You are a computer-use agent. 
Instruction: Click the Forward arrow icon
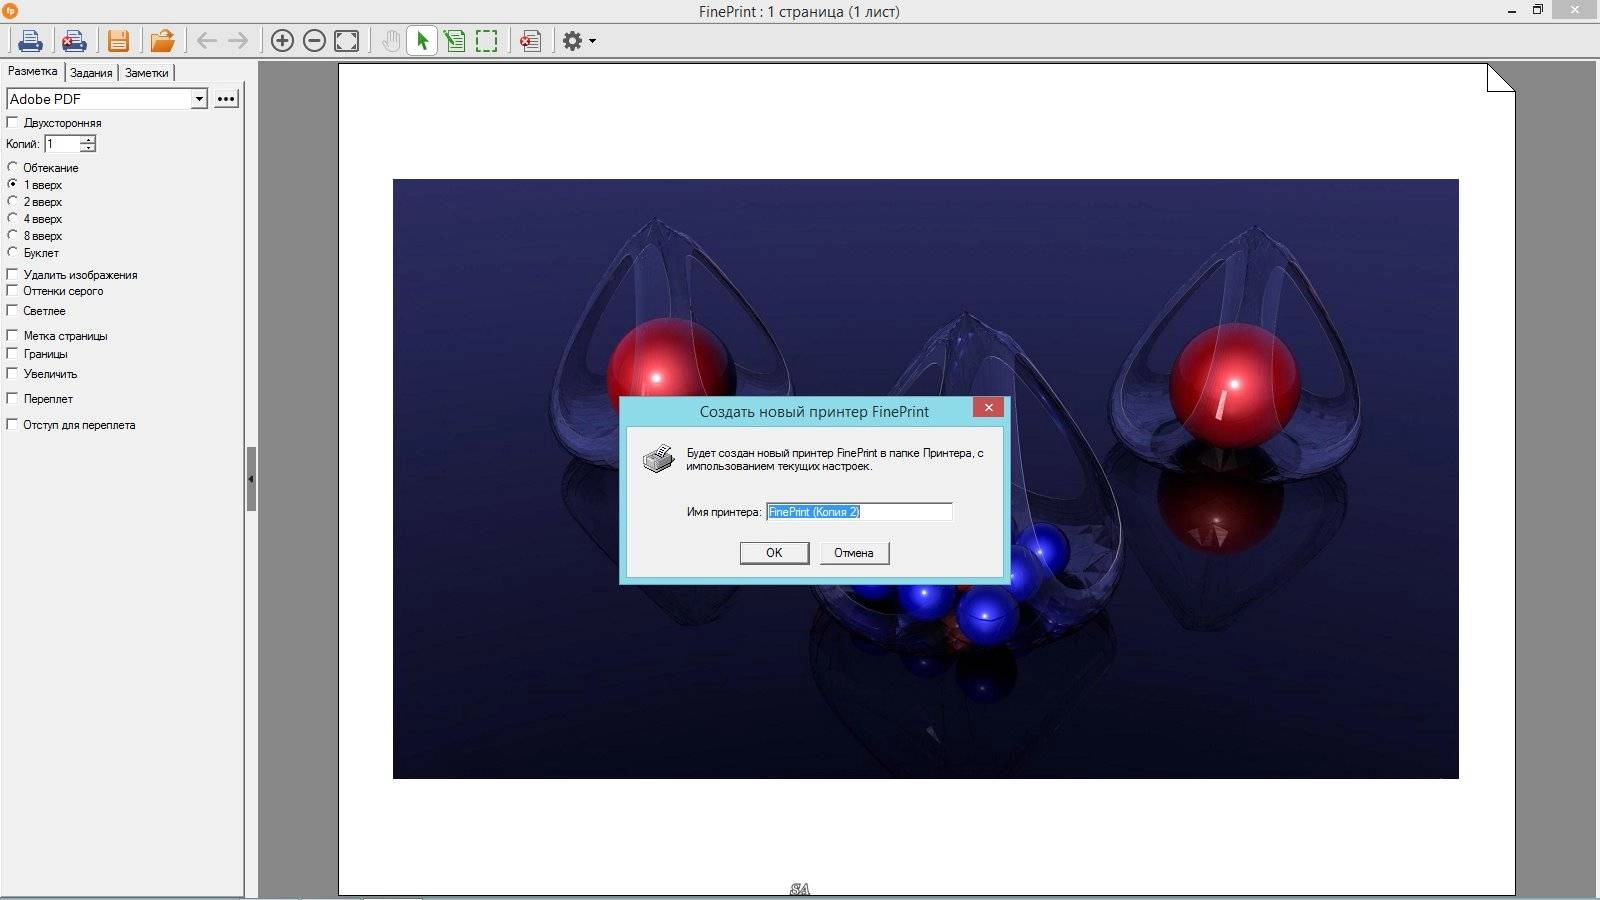238,41
